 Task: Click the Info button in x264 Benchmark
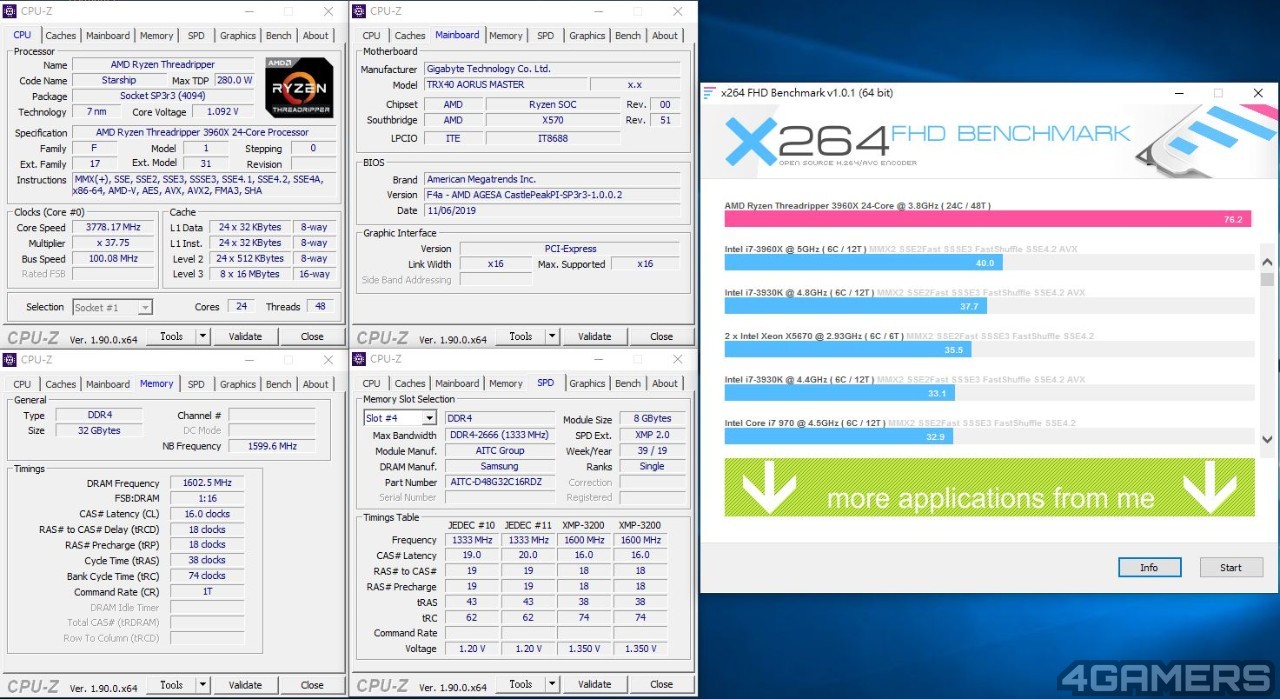(x=1149, y=567)
